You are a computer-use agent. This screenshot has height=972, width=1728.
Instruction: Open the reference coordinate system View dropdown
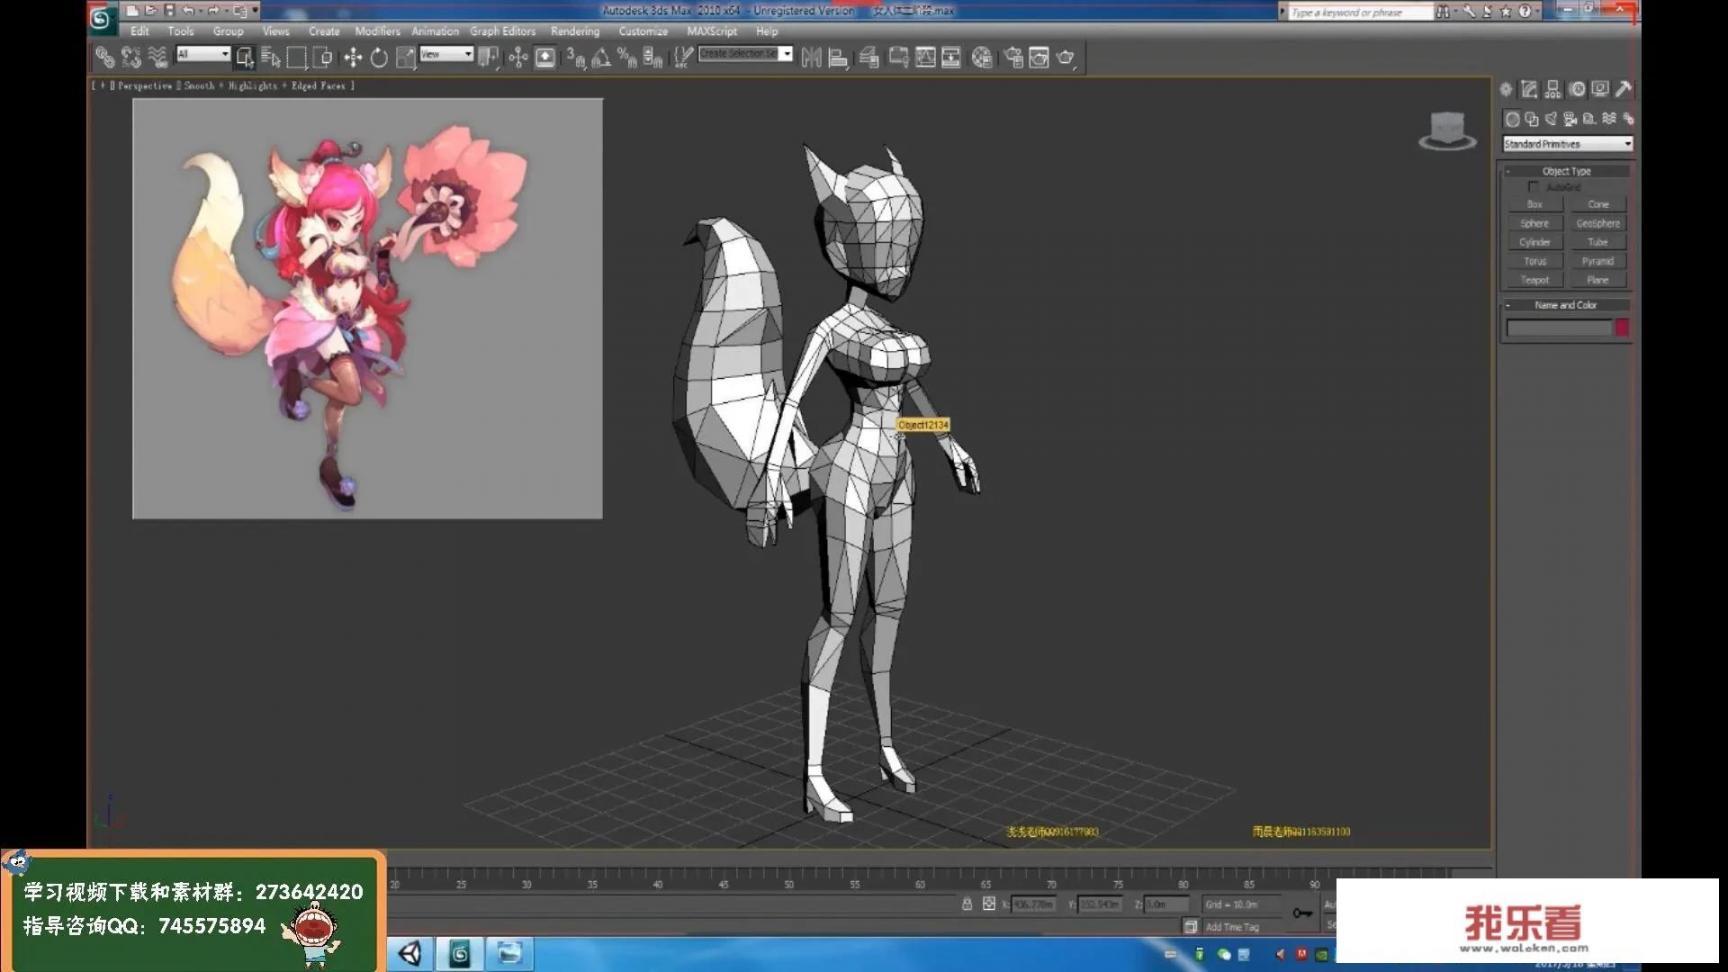point(446,54)
